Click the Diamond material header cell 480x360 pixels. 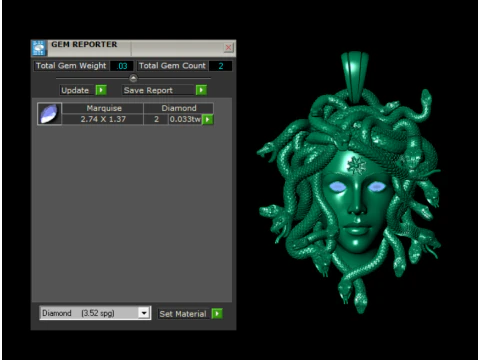pos(179,108)
